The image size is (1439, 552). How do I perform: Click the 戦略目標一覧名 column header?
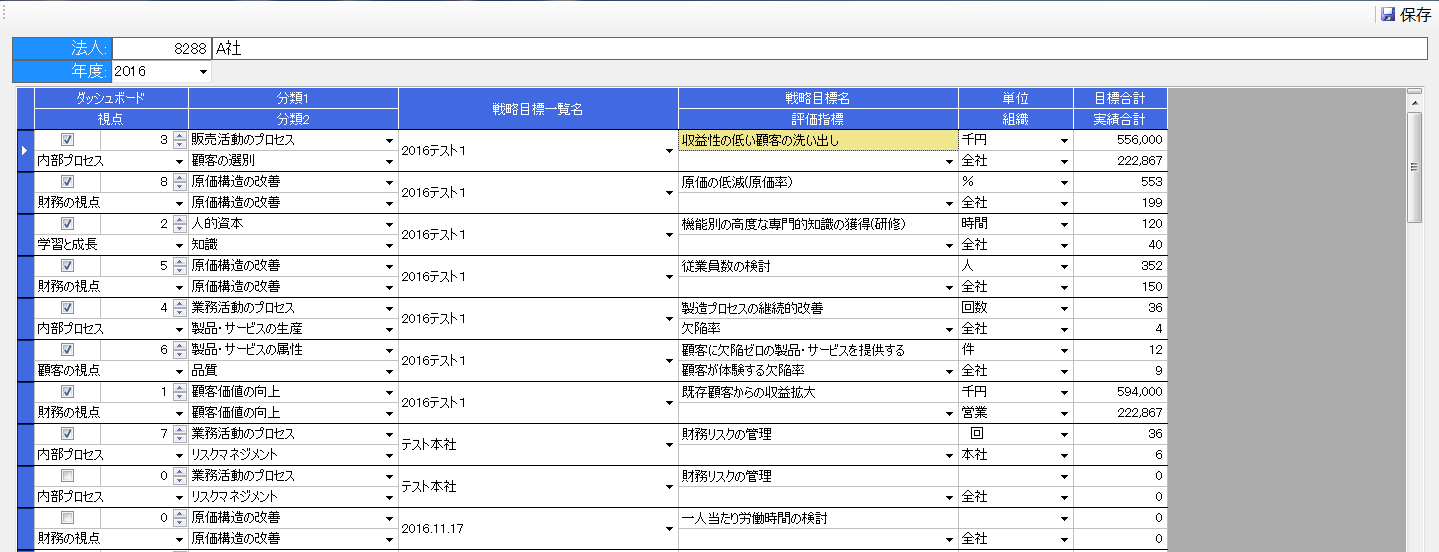click(x=538, y=108)
